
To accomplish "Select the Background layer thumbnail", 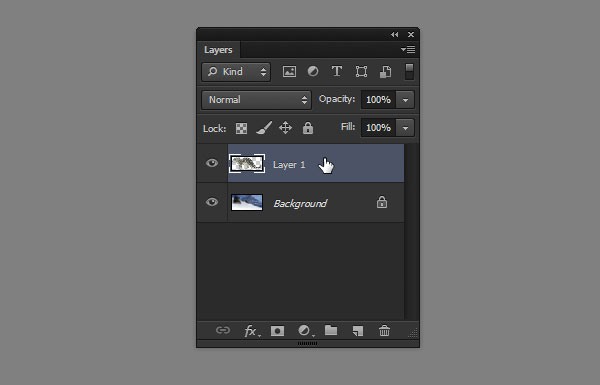I will point(247,202).
